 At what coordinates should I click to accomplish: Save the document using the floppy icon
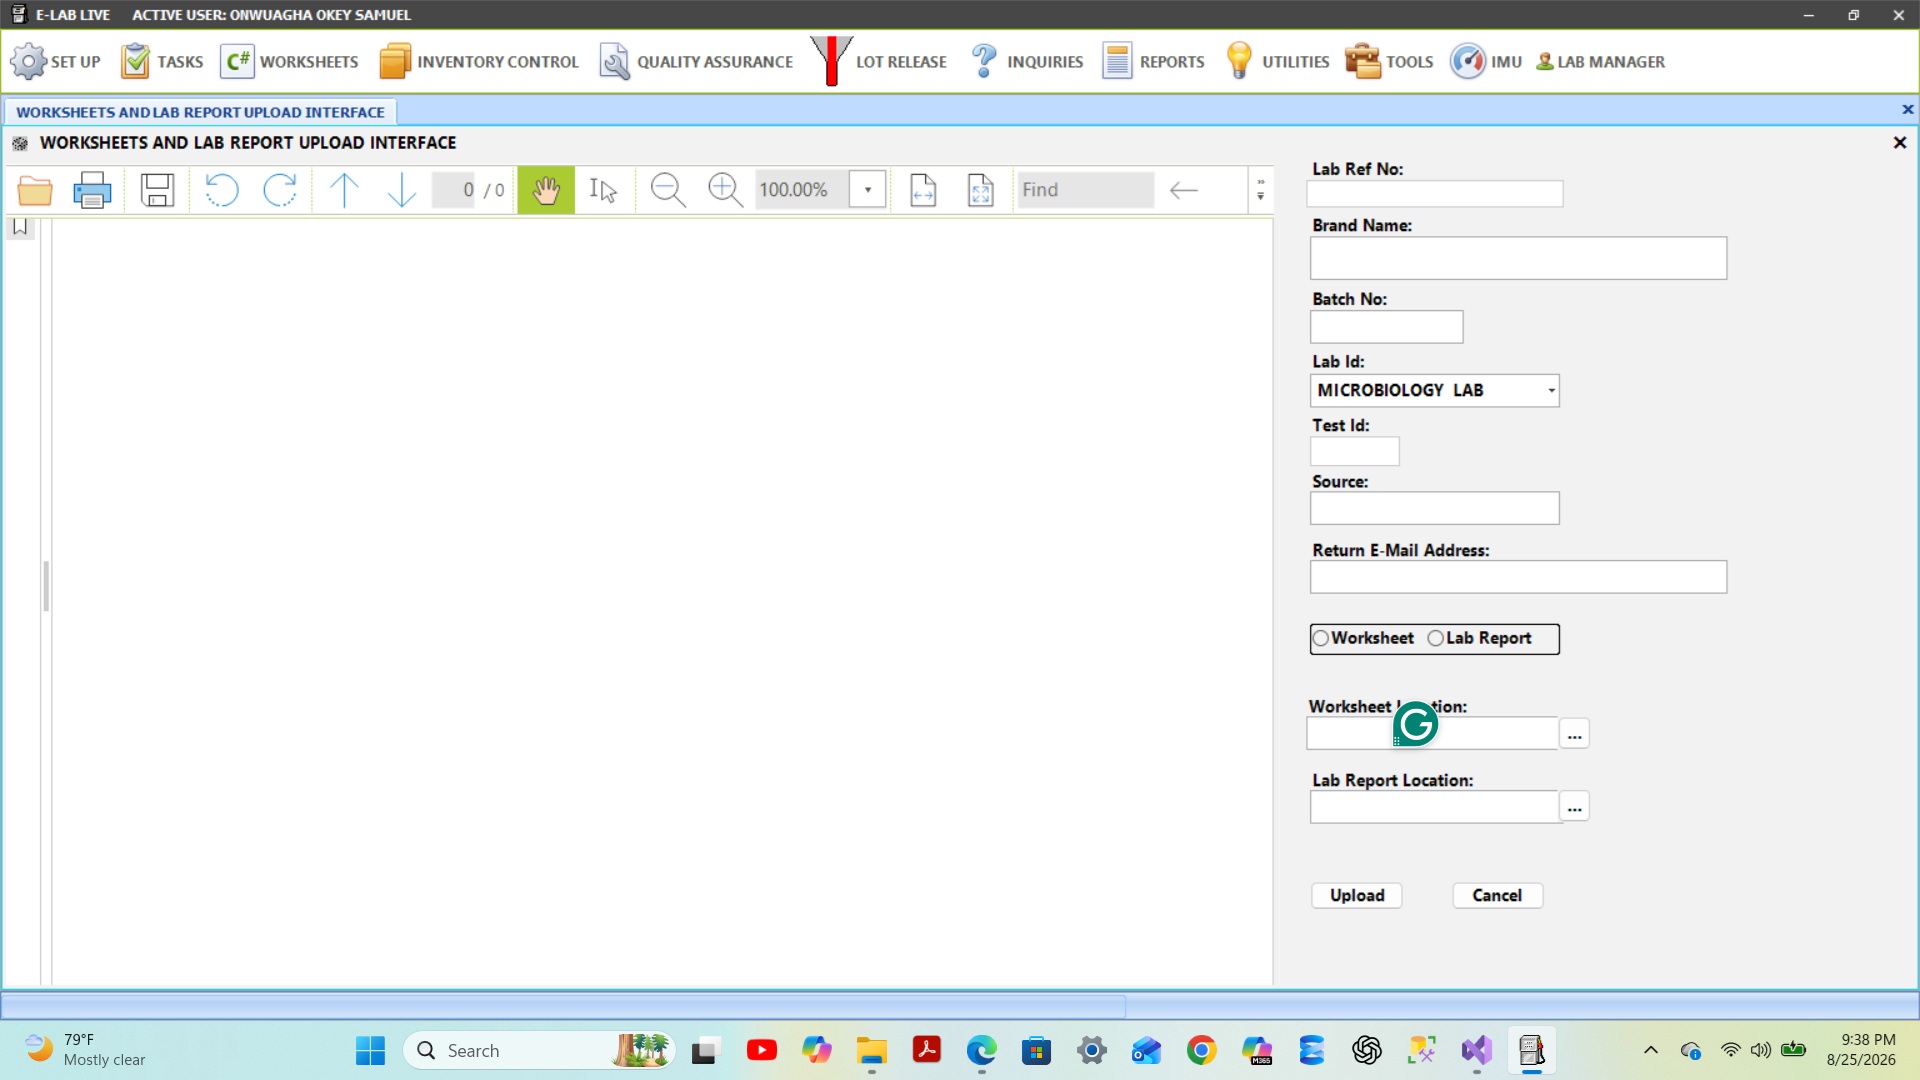tap(157, 190)
